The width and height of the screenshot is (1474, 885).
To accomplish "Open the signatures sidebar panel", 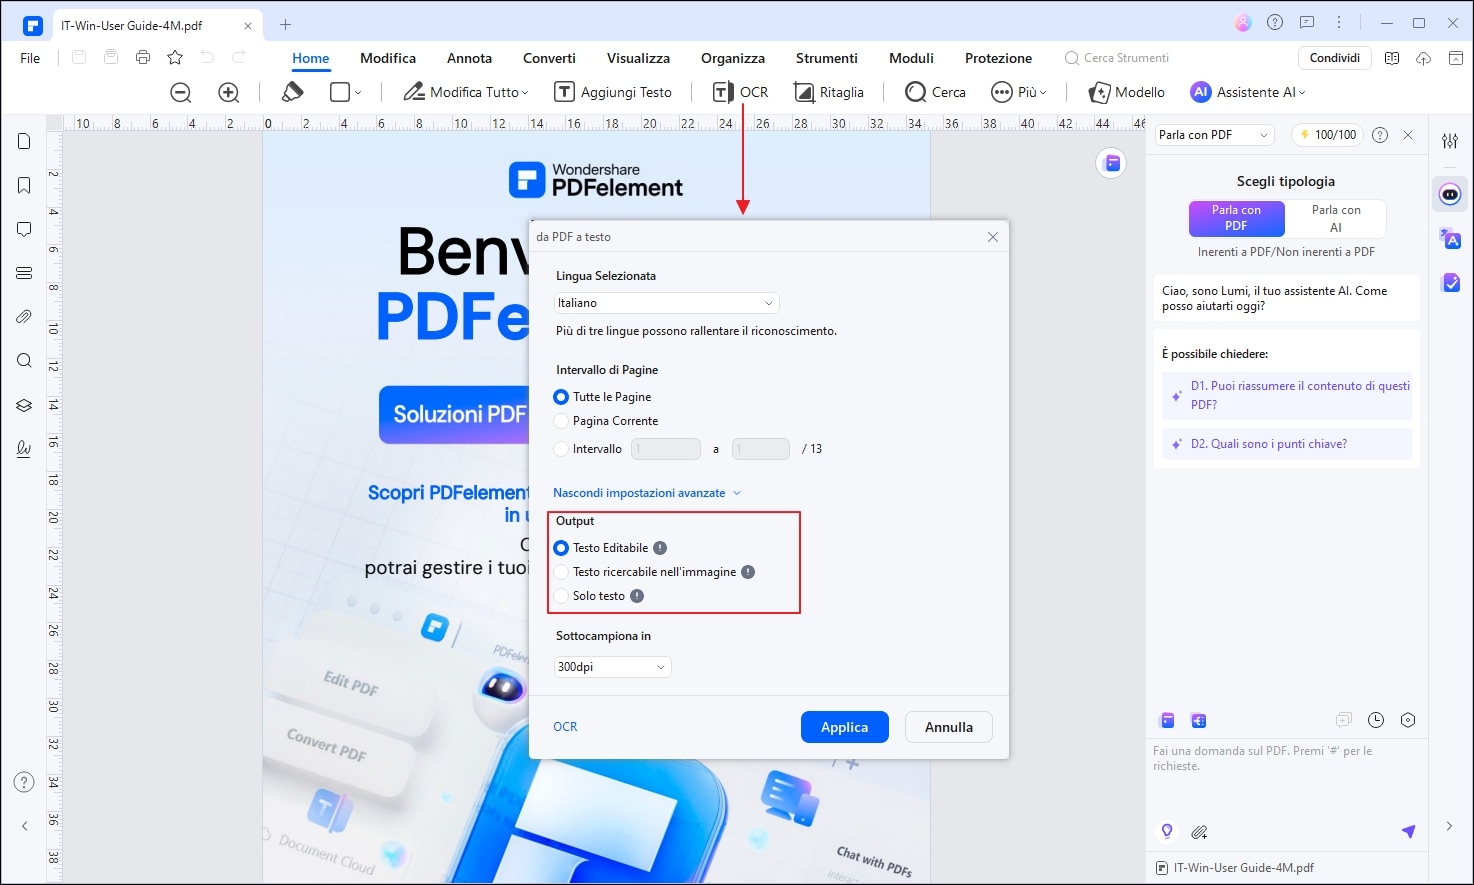I will (x=24, y=449).
